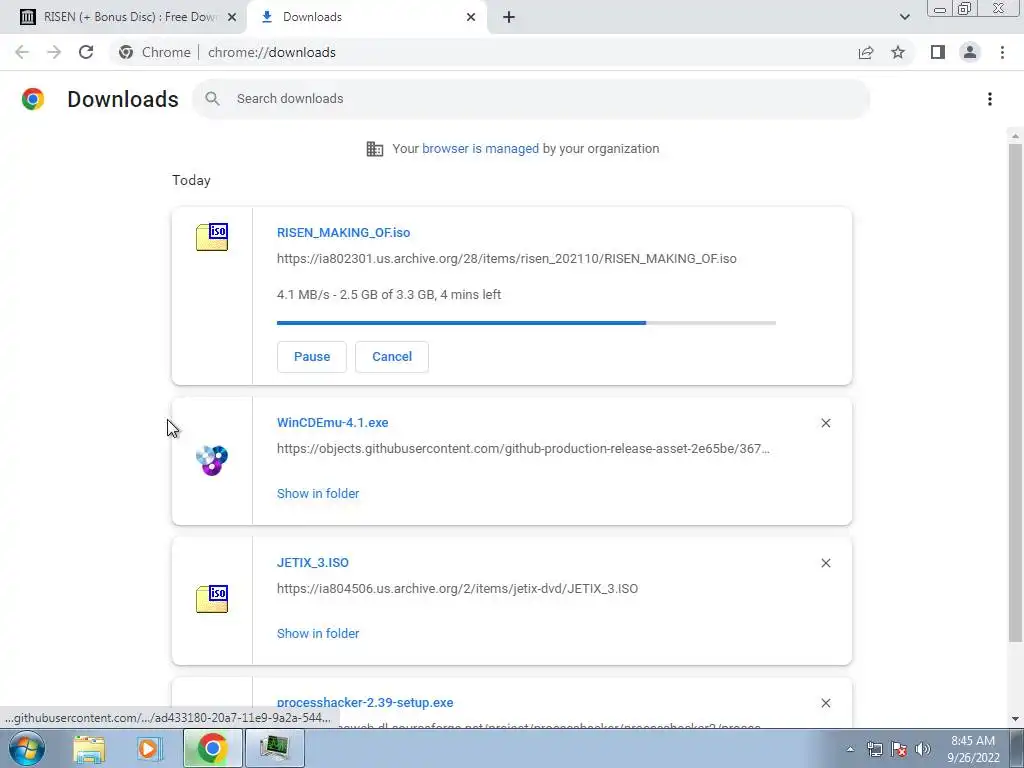Open the Windows Start menu

pyautogui.click(x=27, y=748)
